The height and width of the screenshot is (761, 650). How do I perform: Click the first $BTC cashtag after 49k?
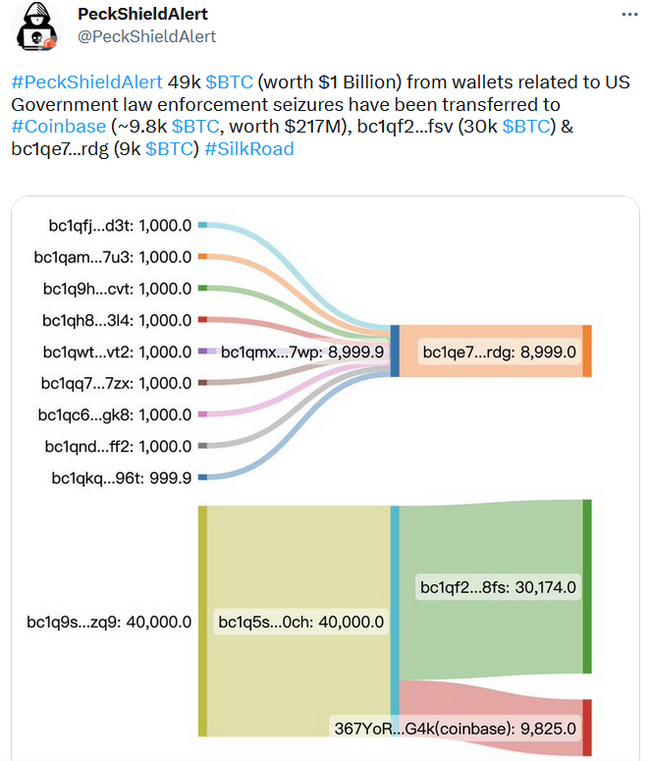(229, 82)
